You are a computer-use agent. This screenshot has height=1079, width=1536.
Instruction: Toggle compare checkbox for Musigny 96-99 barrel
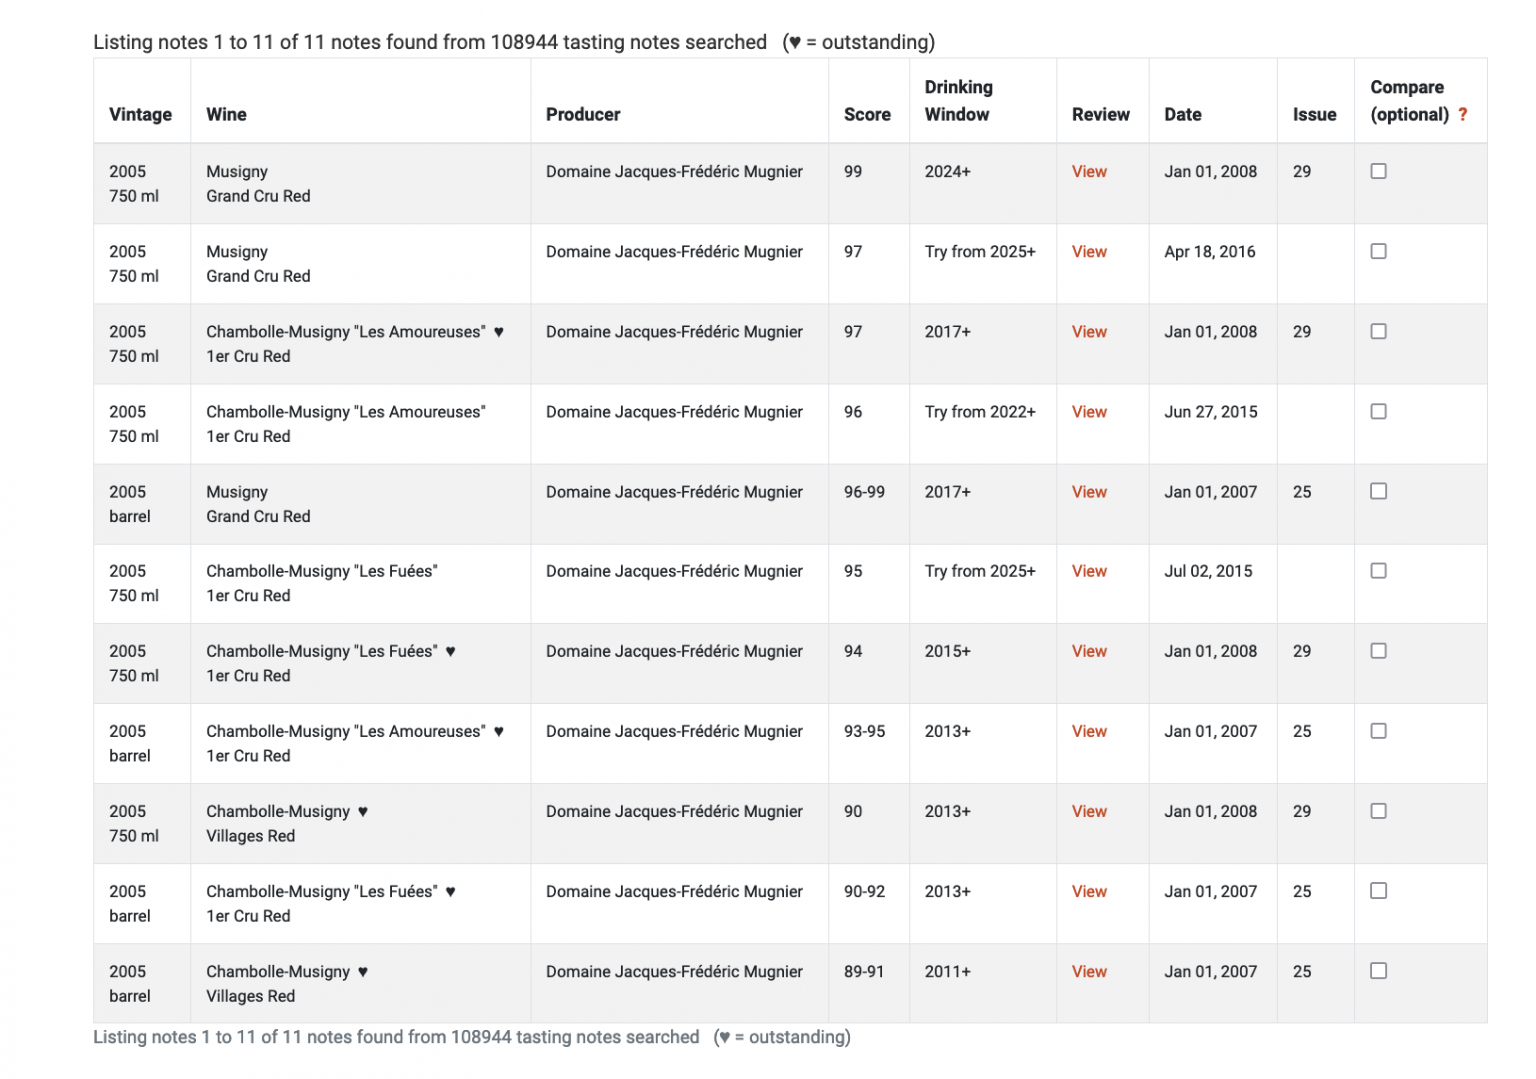point(1379,491)
